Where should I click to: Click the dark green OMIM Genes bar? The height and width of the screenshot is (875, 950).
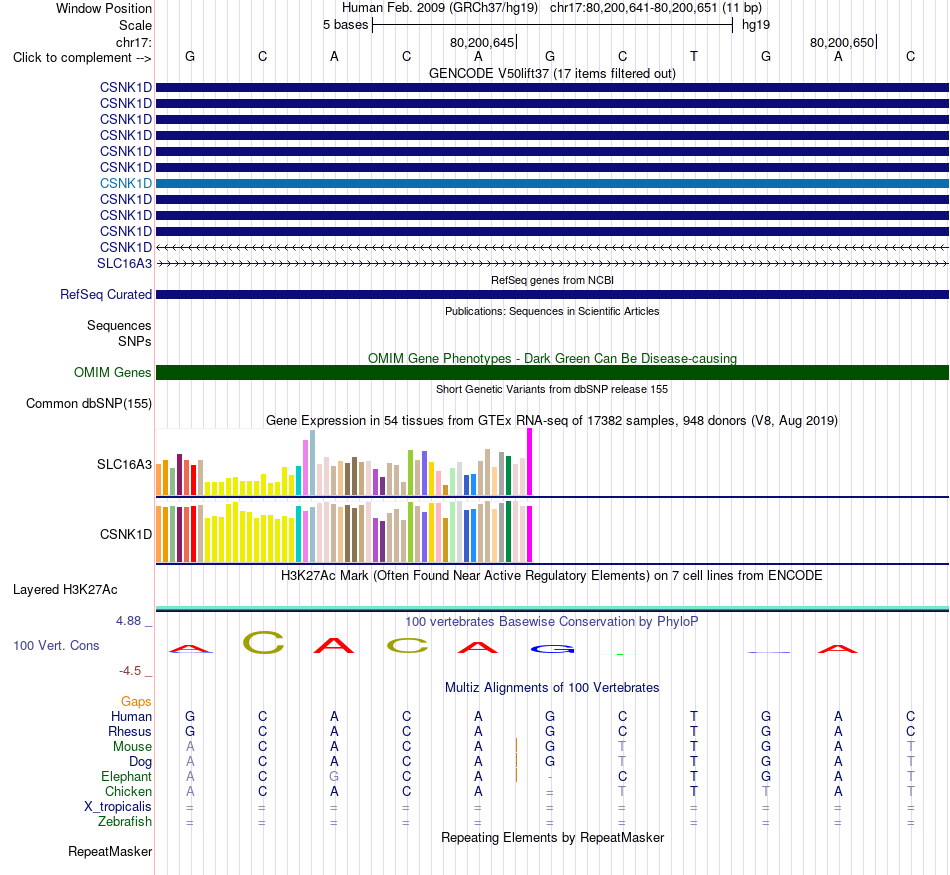tap(552, 372)
